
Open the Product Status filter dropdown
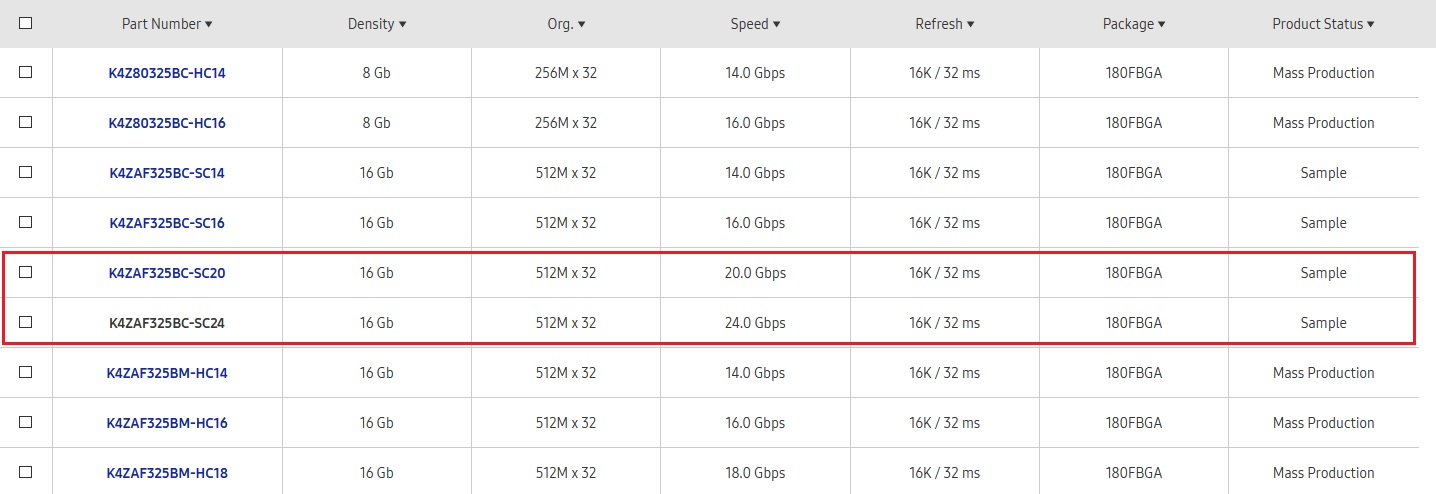click(x=1323, y=24)
